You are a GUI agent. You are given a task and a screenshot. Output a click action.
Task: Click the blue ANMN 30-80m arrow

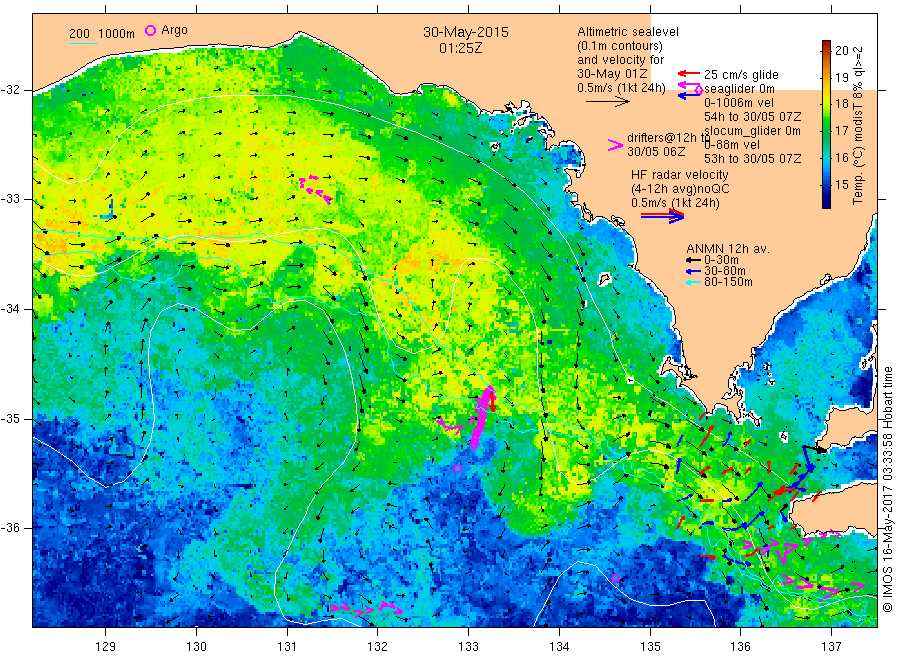[695, 271]
